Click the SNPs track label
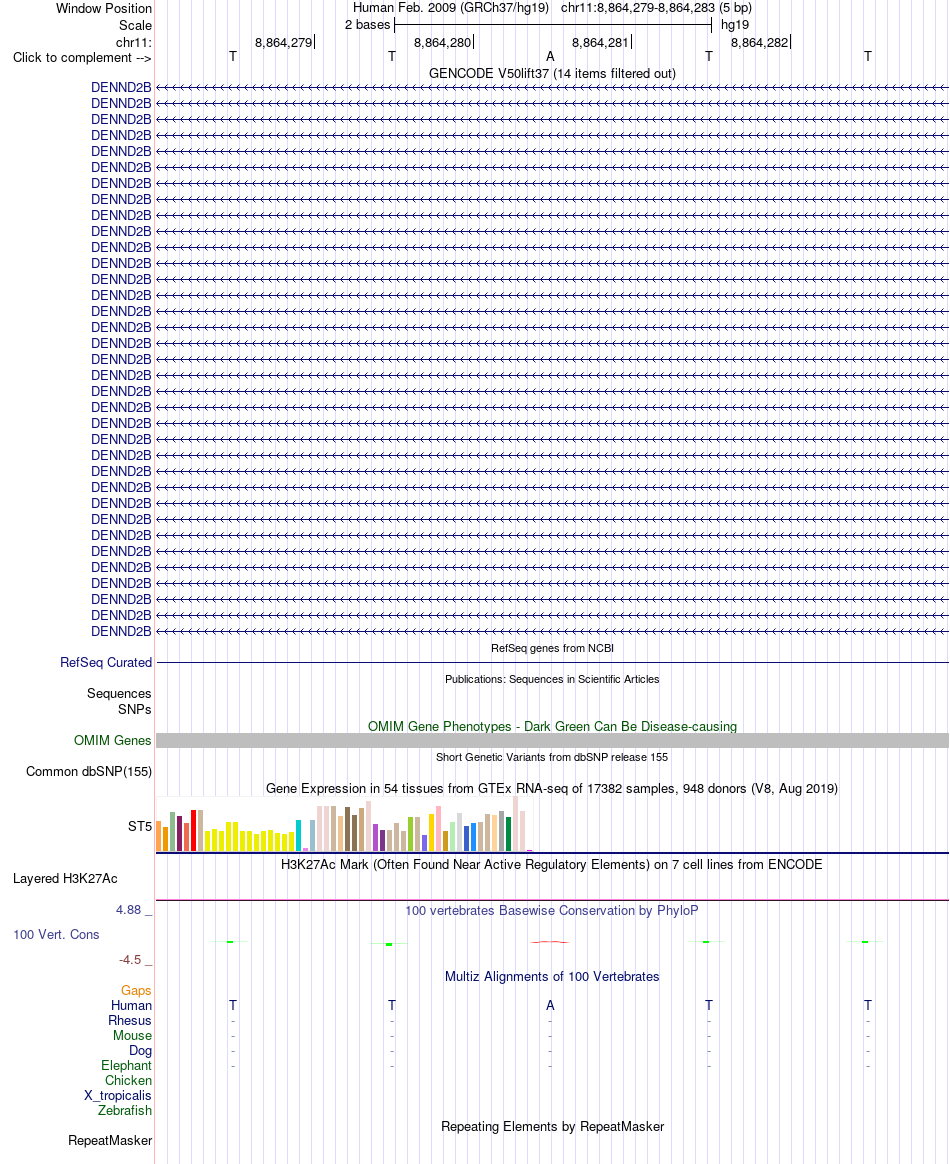The width and height of the screenshot is (950, 1164). pyautogui.click(x=134, y=710)
